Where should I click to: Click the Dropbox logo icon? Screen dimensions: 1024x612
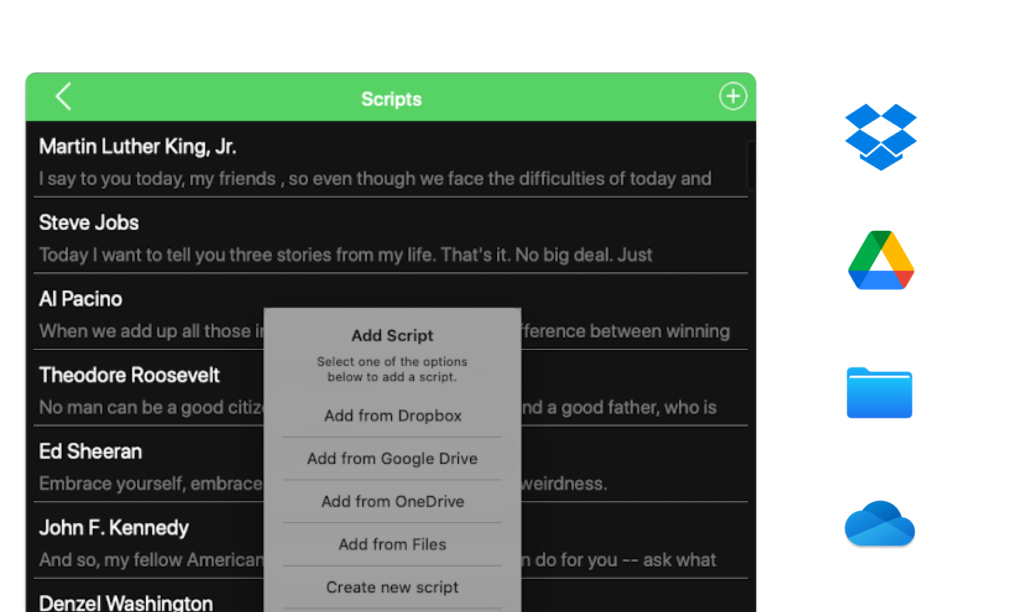(x=880, y=136)
